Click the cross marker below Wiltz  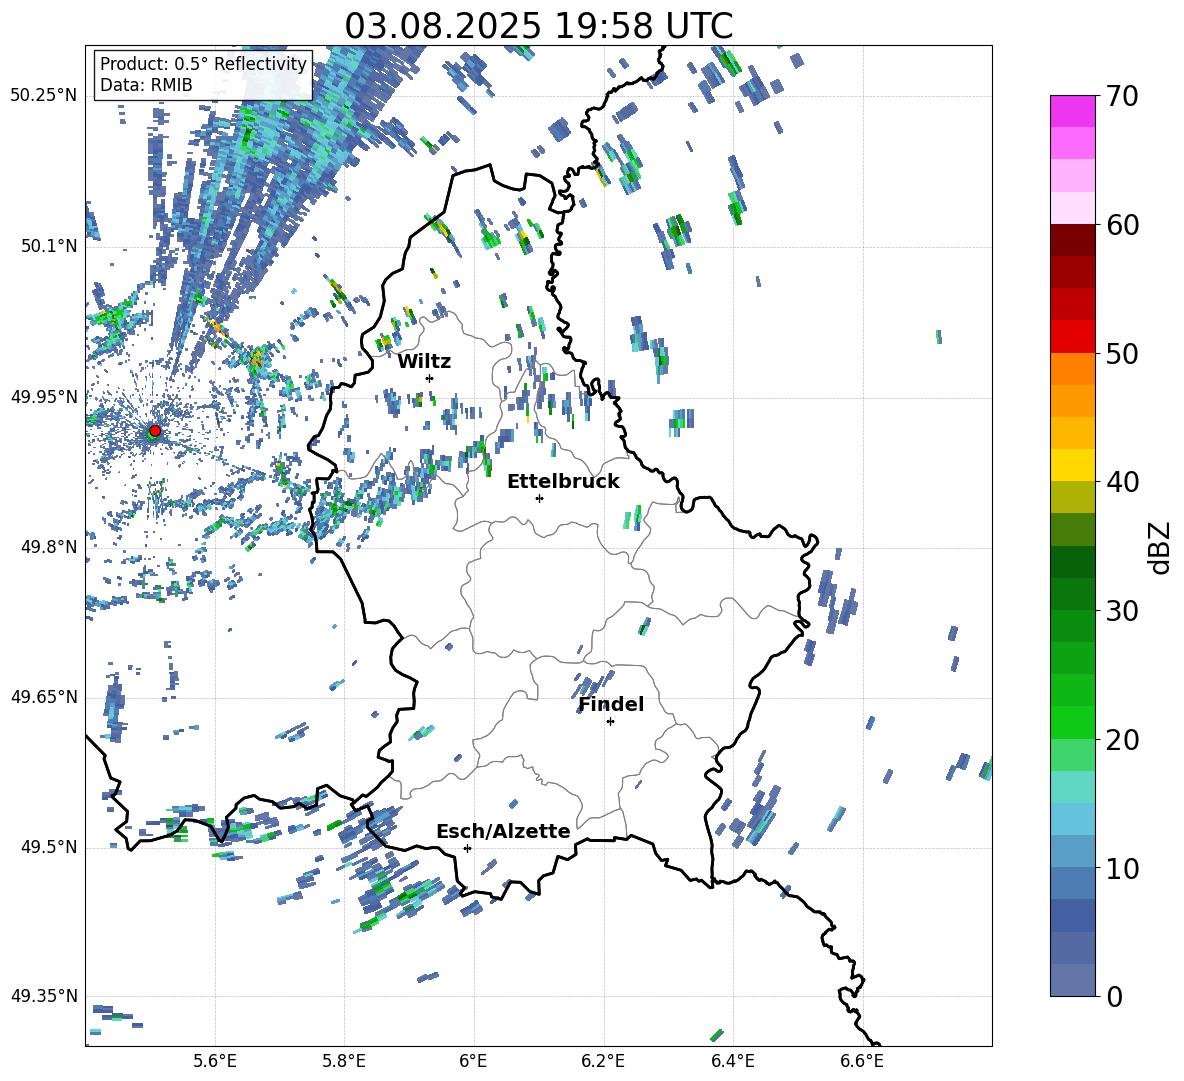coord(430,378)
